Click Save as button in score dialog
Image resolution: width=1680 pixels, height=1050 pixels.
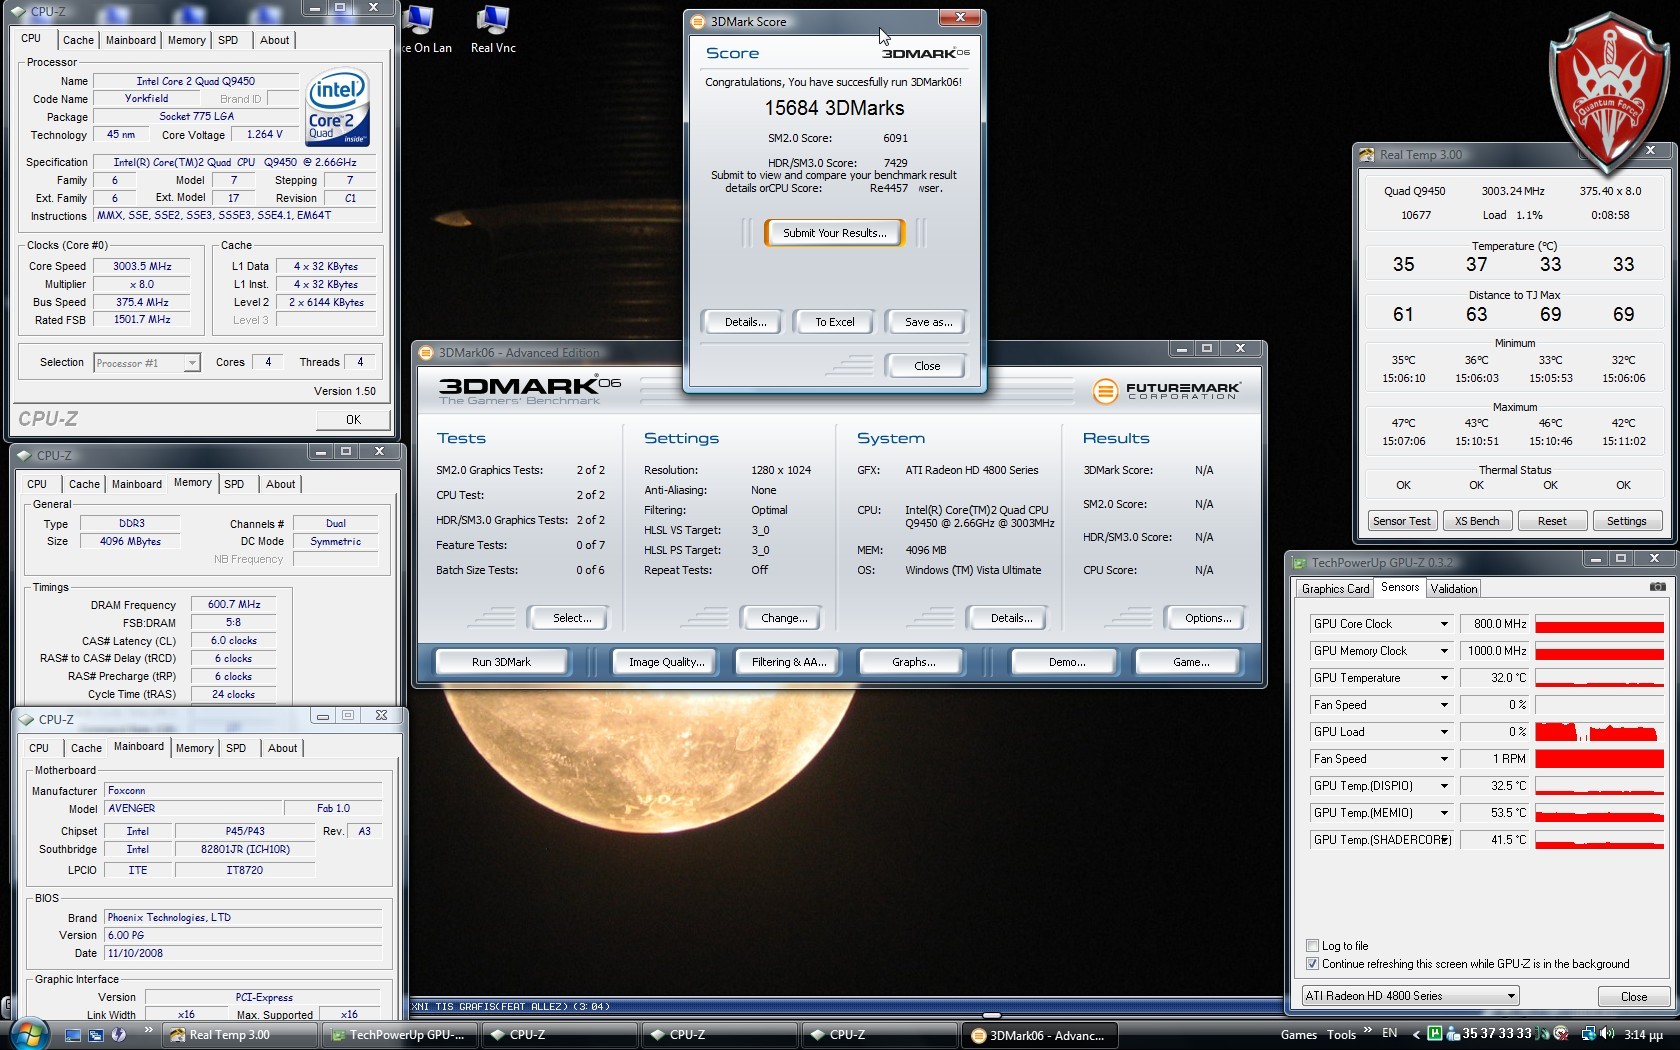coord(928,322)
